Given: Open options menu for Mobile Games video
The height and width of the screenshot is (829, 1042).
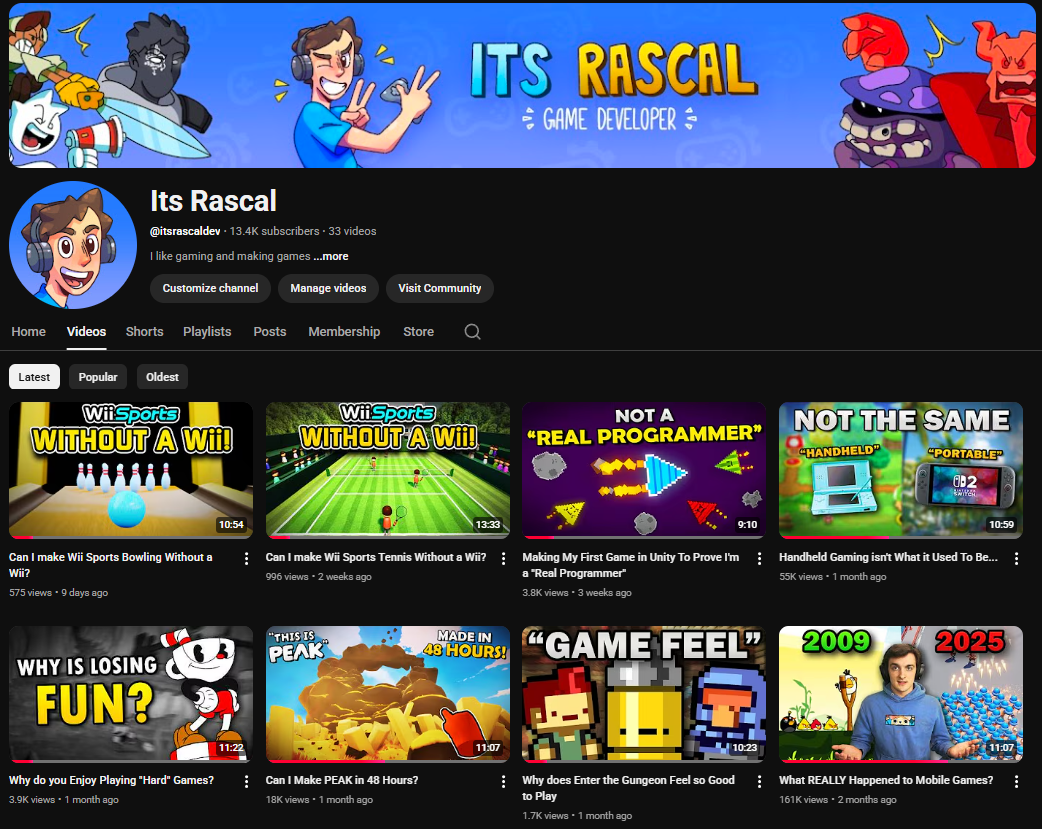Looking at the screenshot, I should tap(1016, 782).
